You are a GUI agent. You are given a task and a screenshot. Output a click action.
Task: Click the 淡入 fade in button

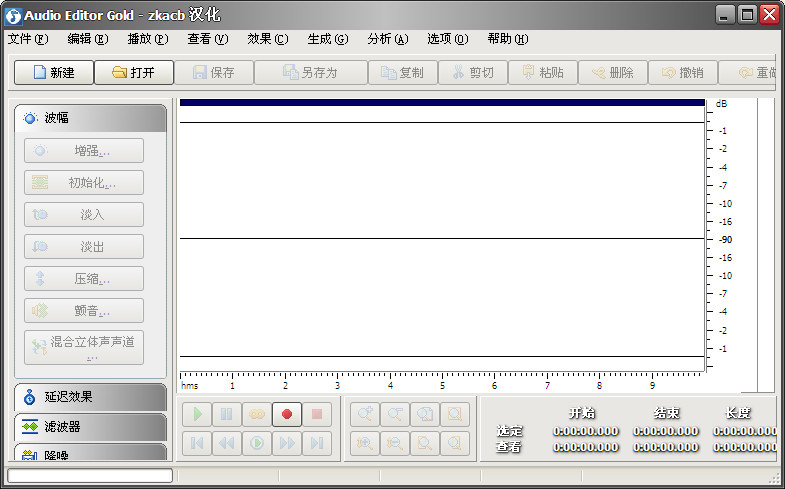tap(84, 215)
